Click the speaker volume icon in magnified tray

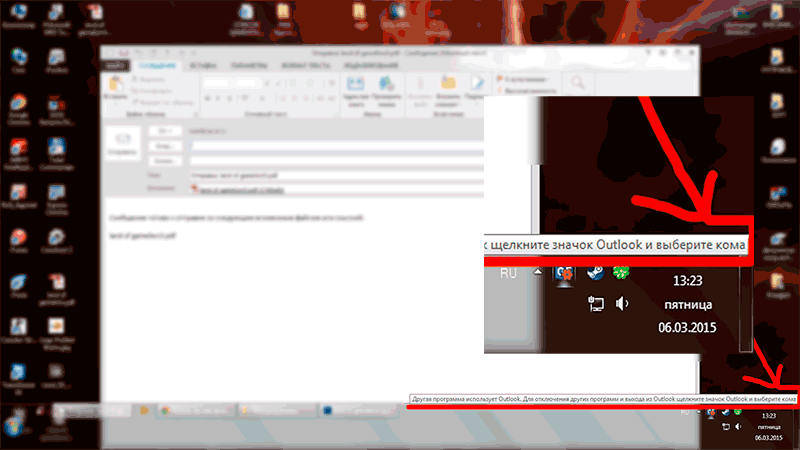[x=622, y=303]
